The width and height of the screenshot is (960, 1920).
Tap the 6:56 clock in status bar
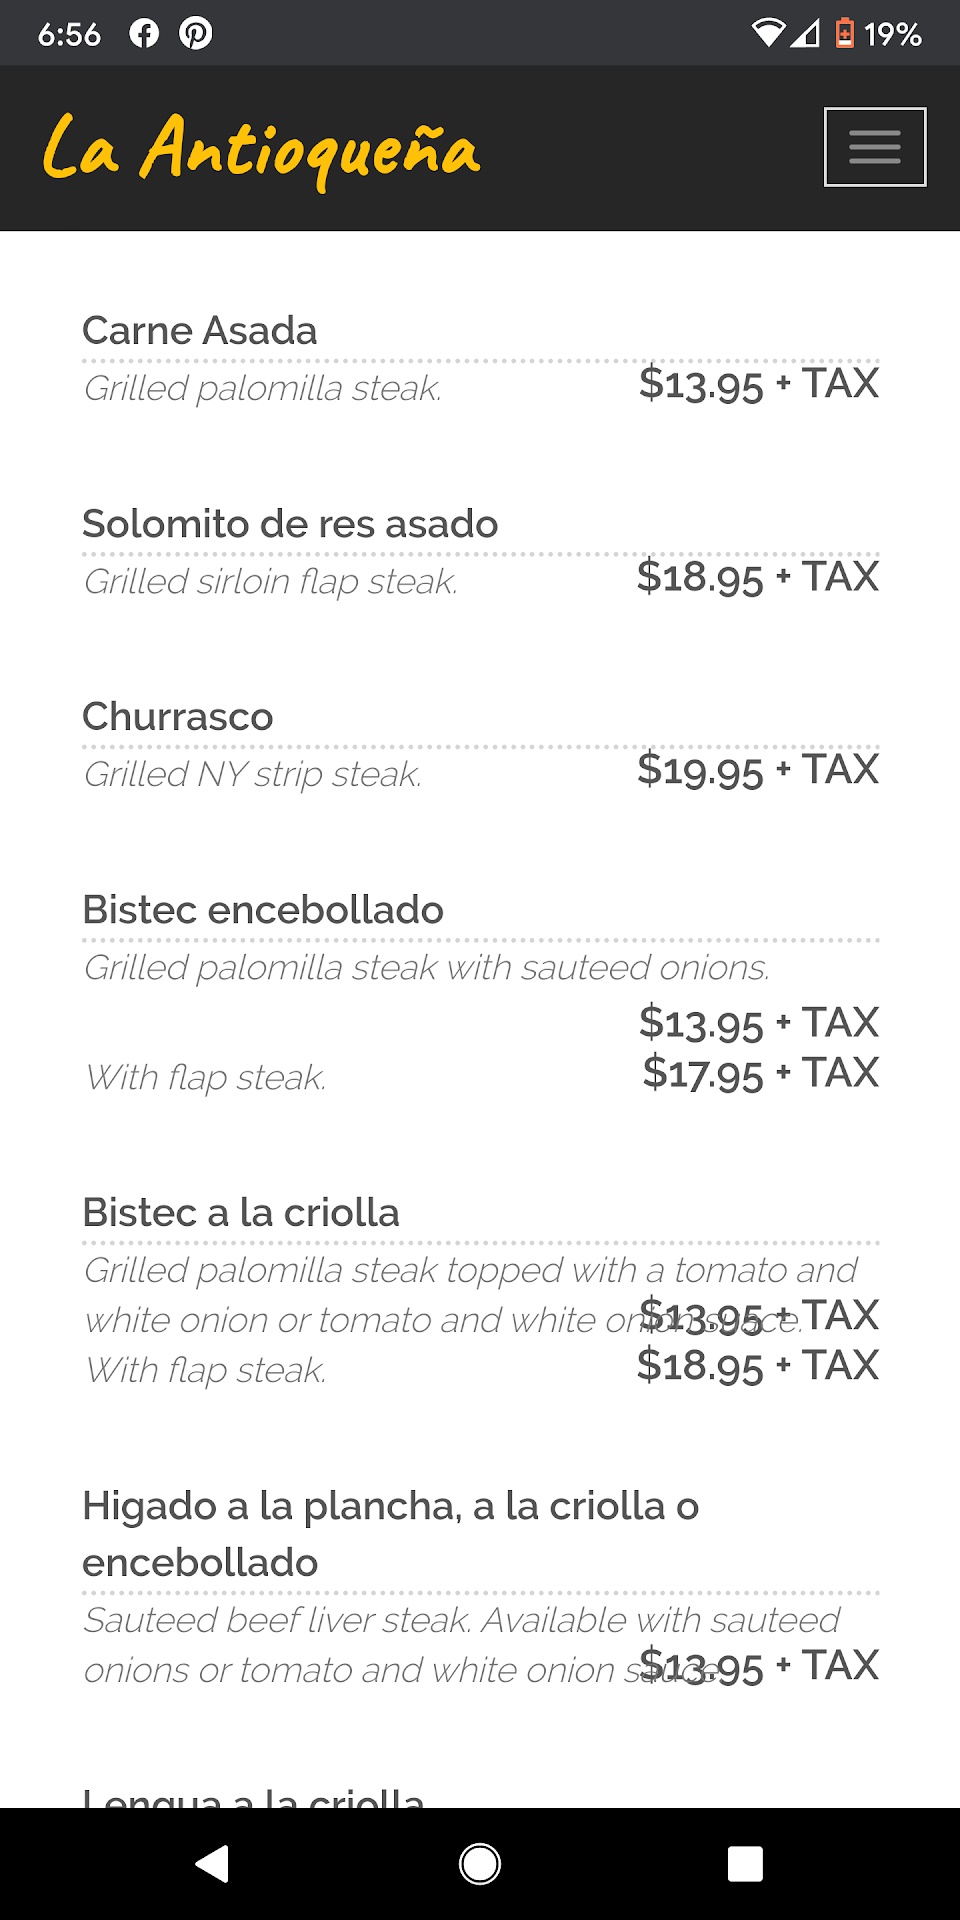69,35
